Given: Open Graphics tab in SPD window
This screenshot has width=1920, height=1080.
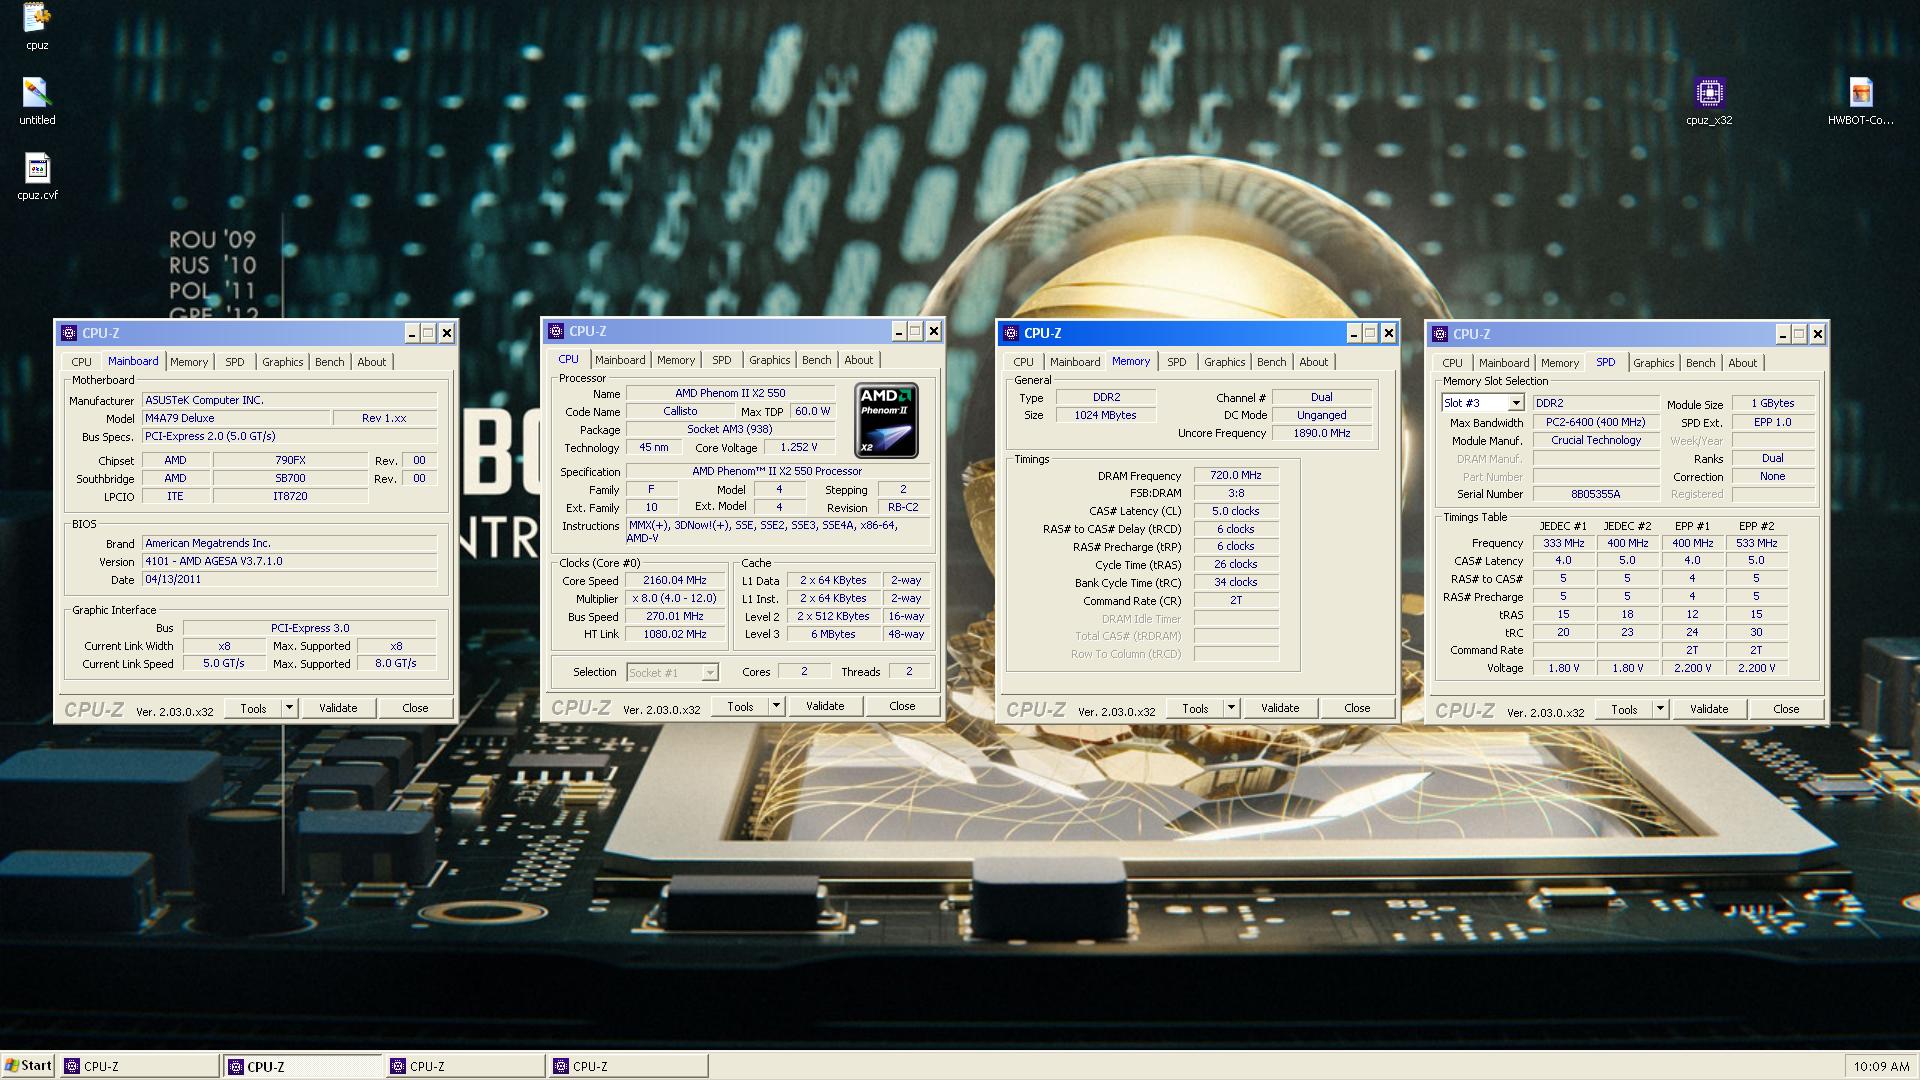Looking at the screenshot, I should [1653, 363].
